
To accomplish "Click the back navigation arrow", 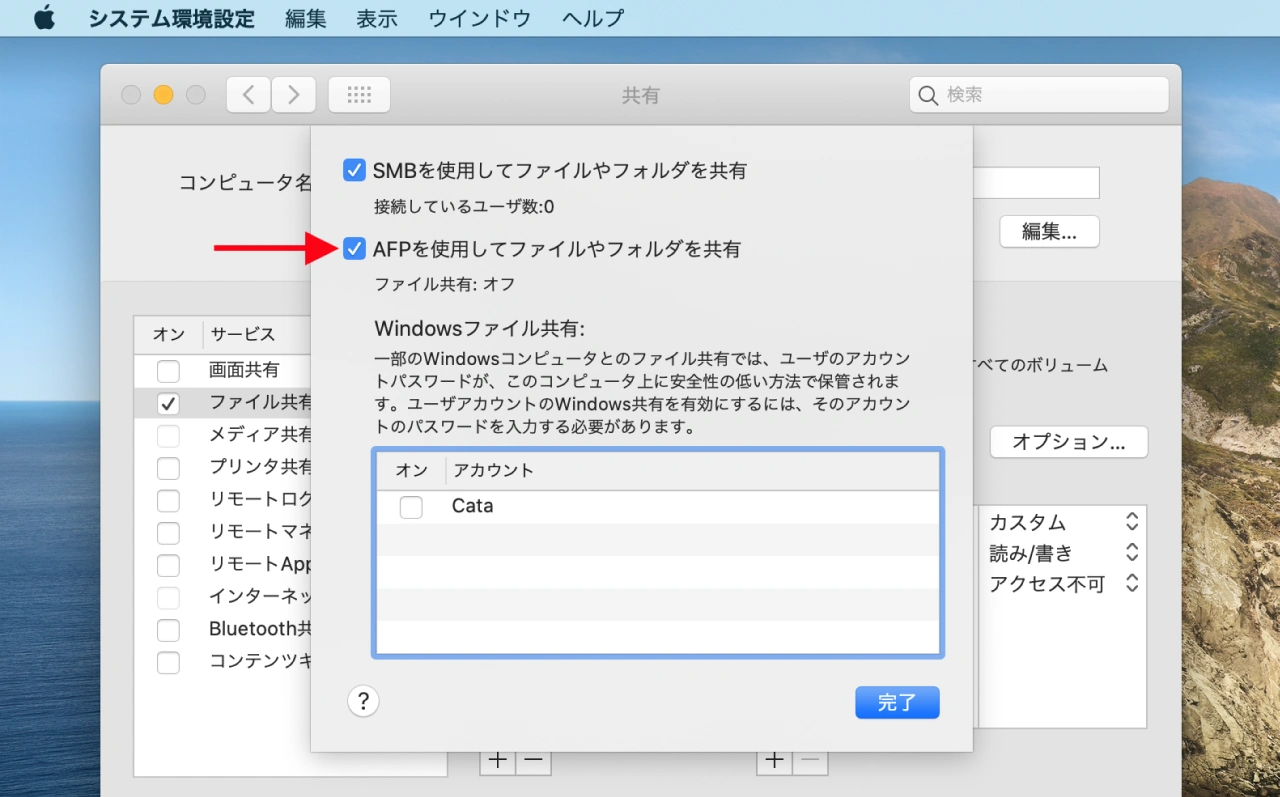I will click(x=249, y=95).
